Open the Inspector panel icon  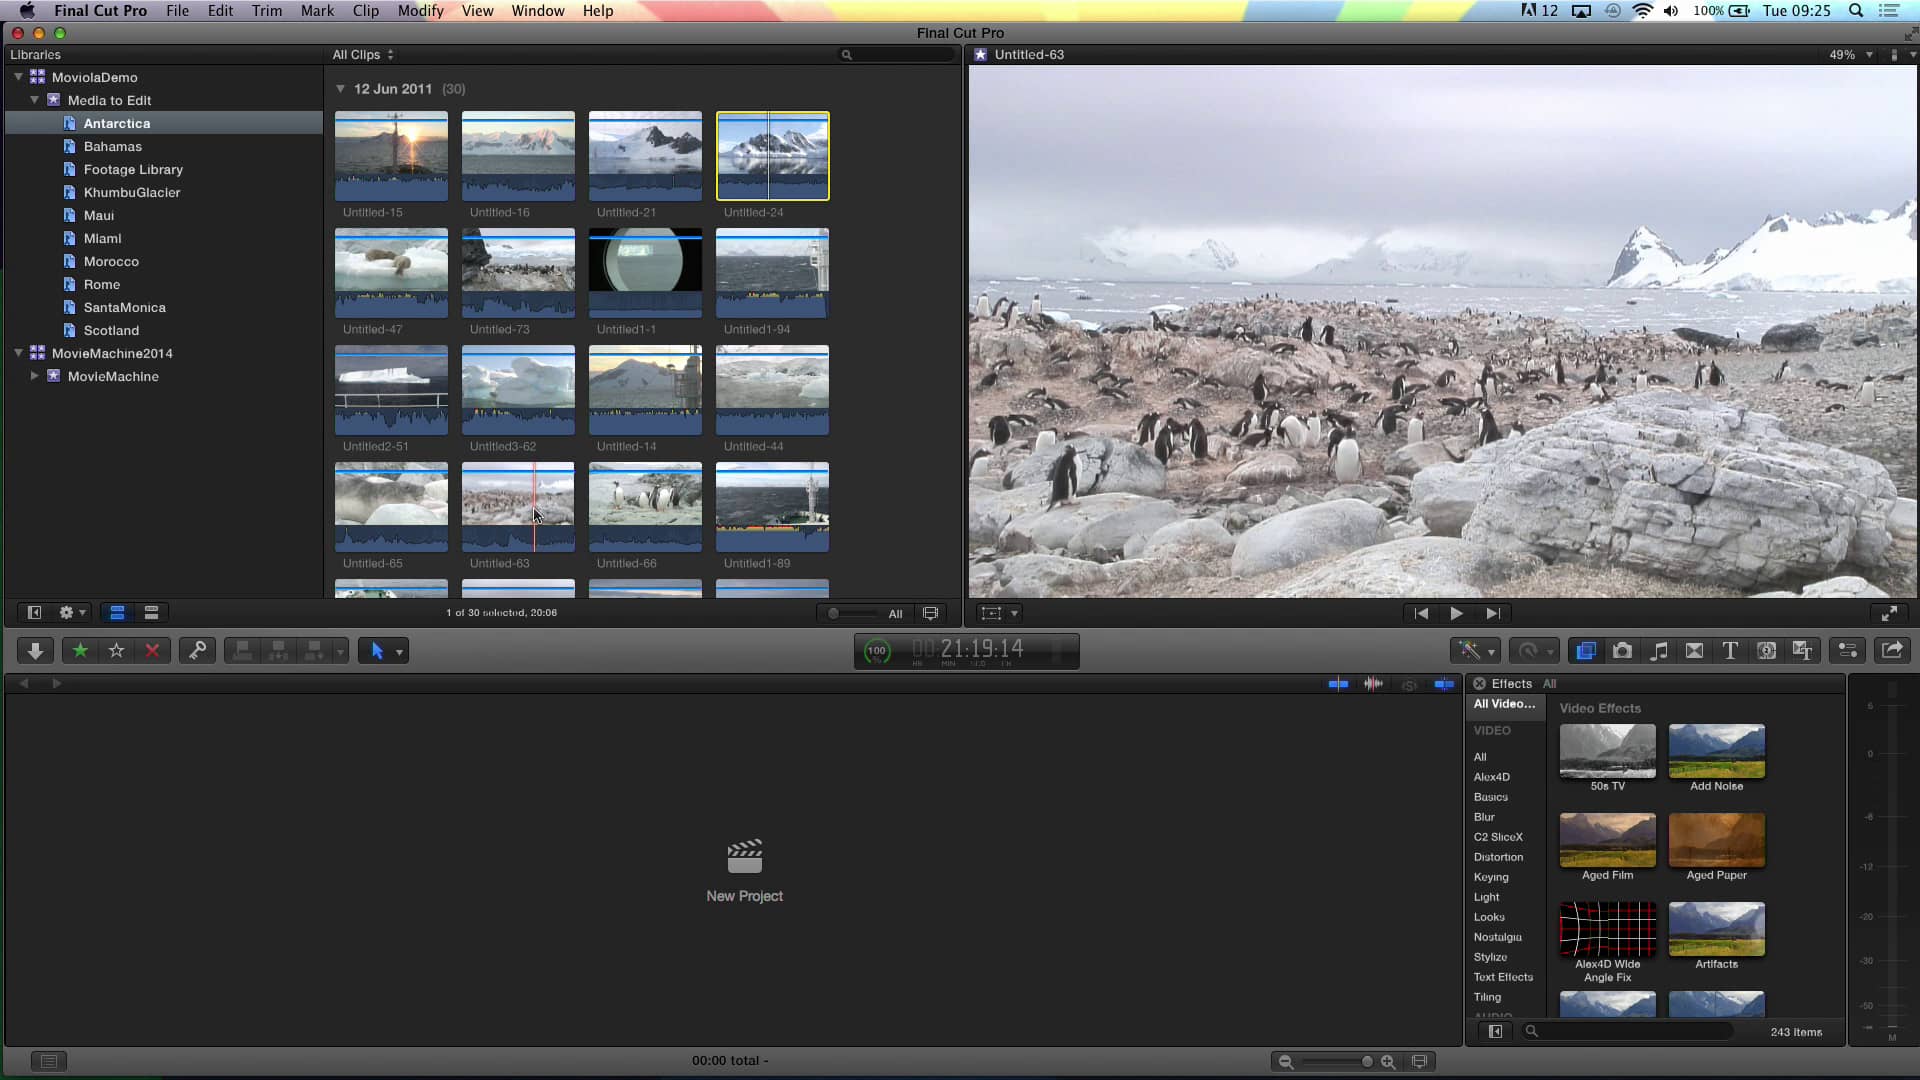click(1847, 650)
